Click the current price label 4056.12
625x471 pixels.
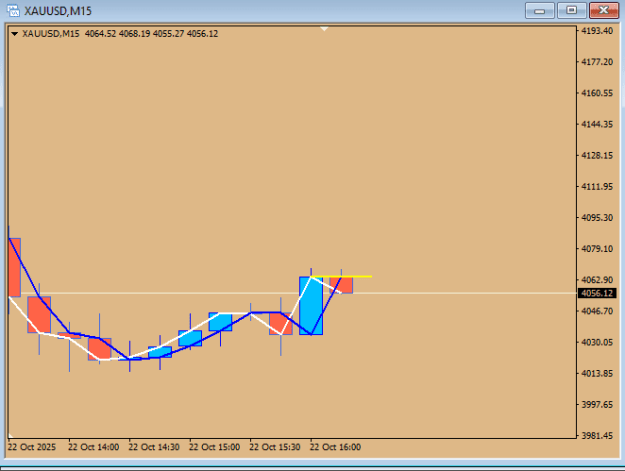pos(597,293)
